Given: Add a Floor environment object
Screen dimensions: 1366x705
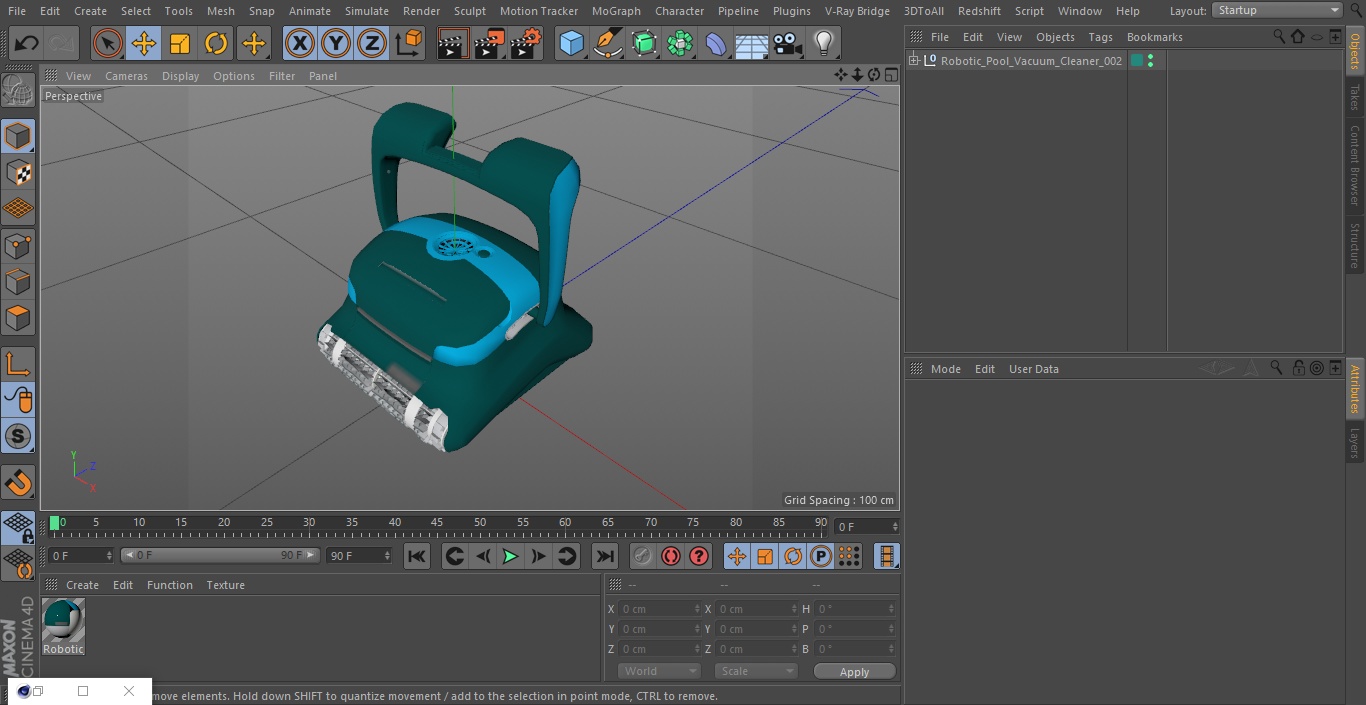Looking at the screenshot, I should coord(752,44).
